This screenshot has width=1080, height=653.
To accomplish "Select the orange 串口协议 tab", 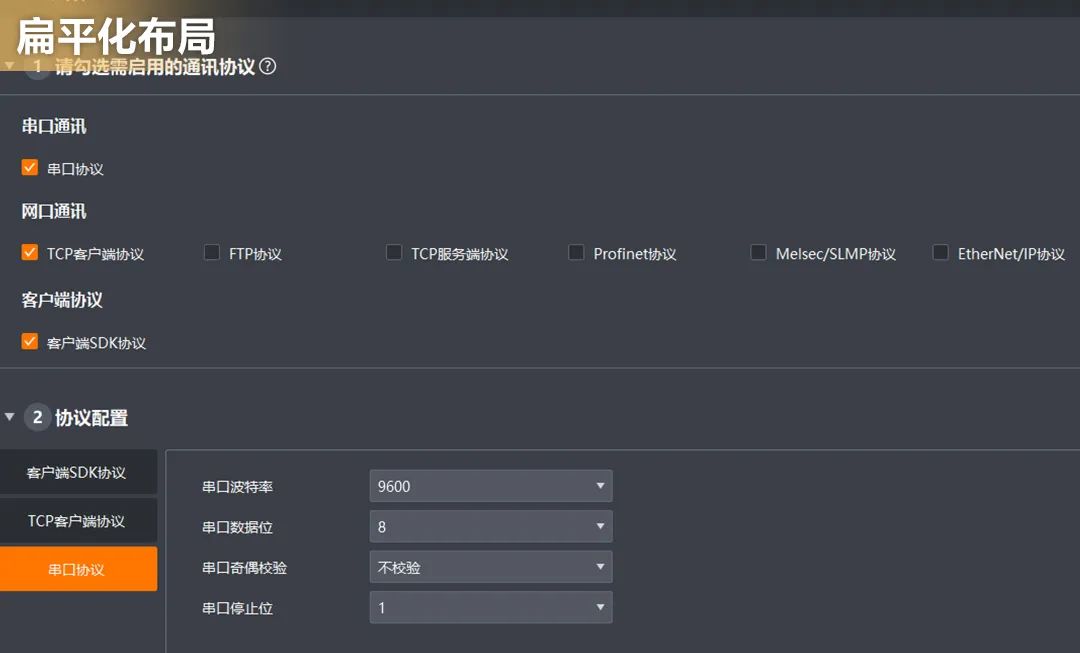I will pos(77,569).
